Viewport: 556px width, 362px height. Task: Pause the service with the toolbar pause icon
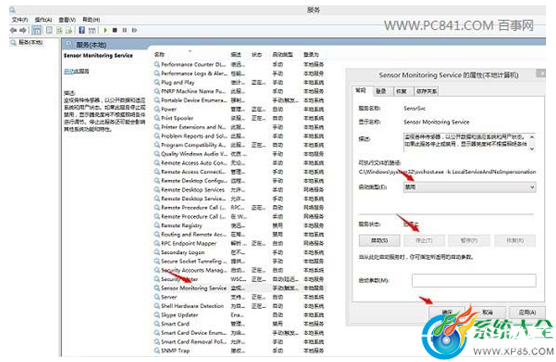[124, 30]
